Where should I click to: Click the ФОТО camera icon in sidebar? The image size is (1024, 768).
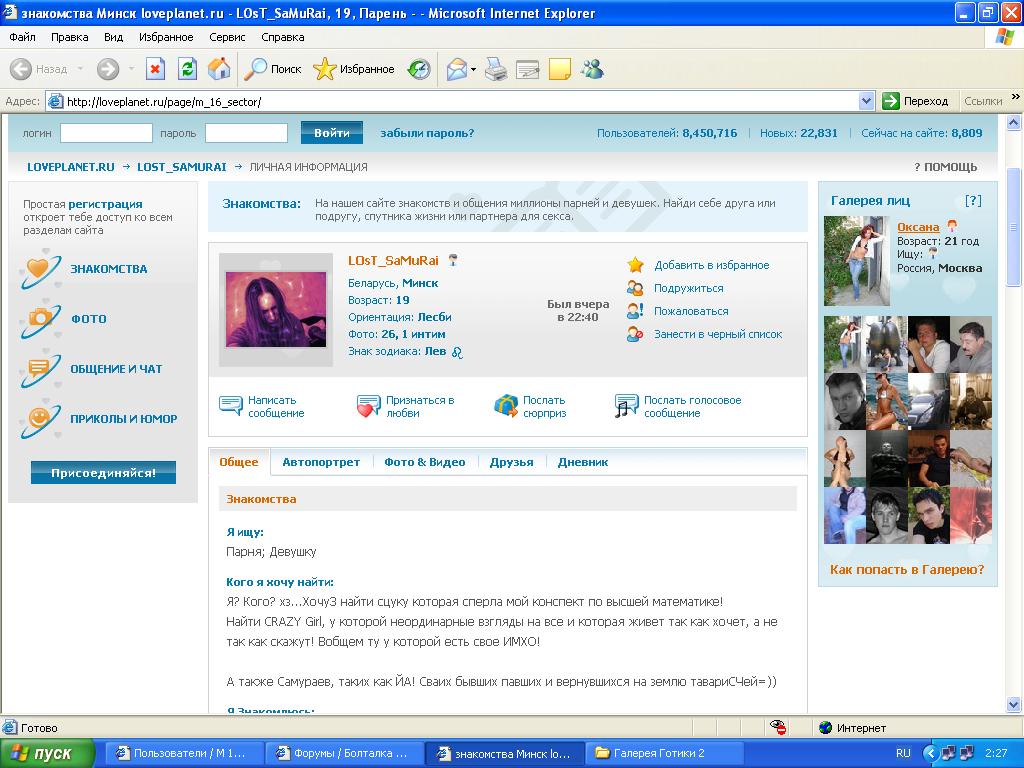pos(40,319)
